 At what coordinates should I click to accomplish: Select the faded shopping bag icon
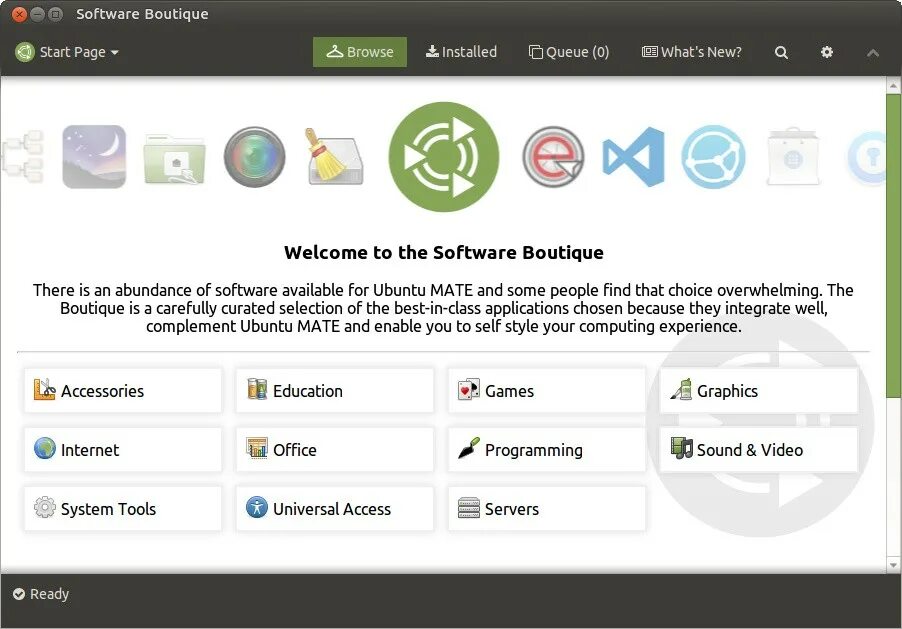[793, 157]
